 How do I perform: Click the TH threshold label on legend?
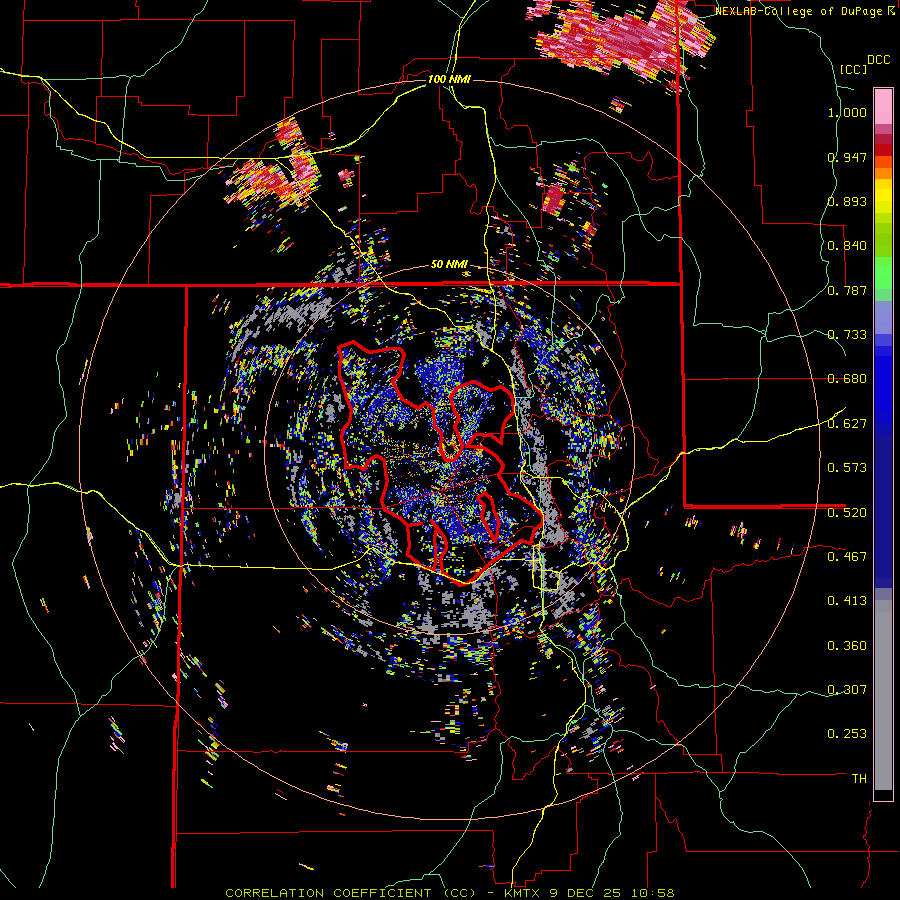tap(859, 779)
